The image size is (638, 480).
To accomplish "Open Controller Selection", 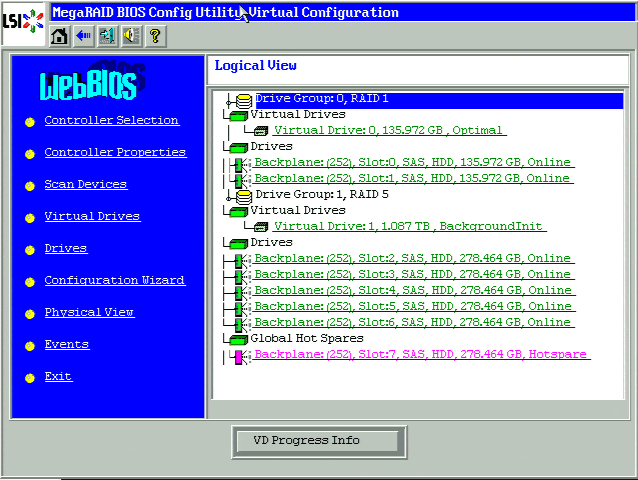I will (111, 120).
